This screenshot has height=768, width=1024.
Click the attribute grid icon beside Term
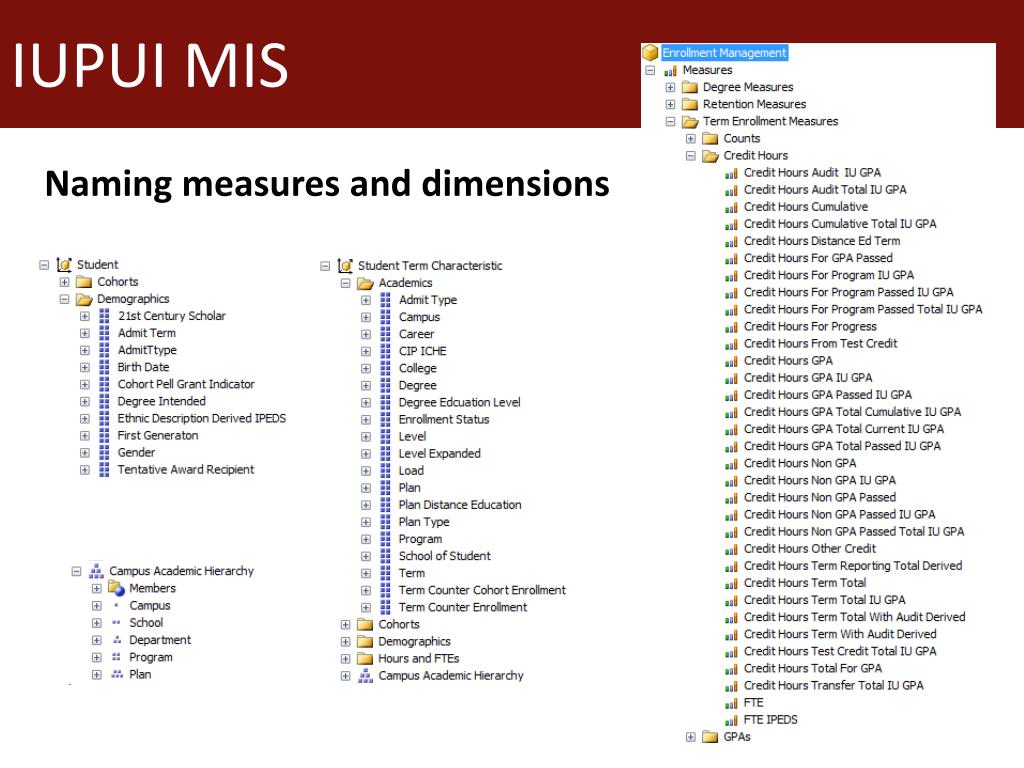(385, 573)
